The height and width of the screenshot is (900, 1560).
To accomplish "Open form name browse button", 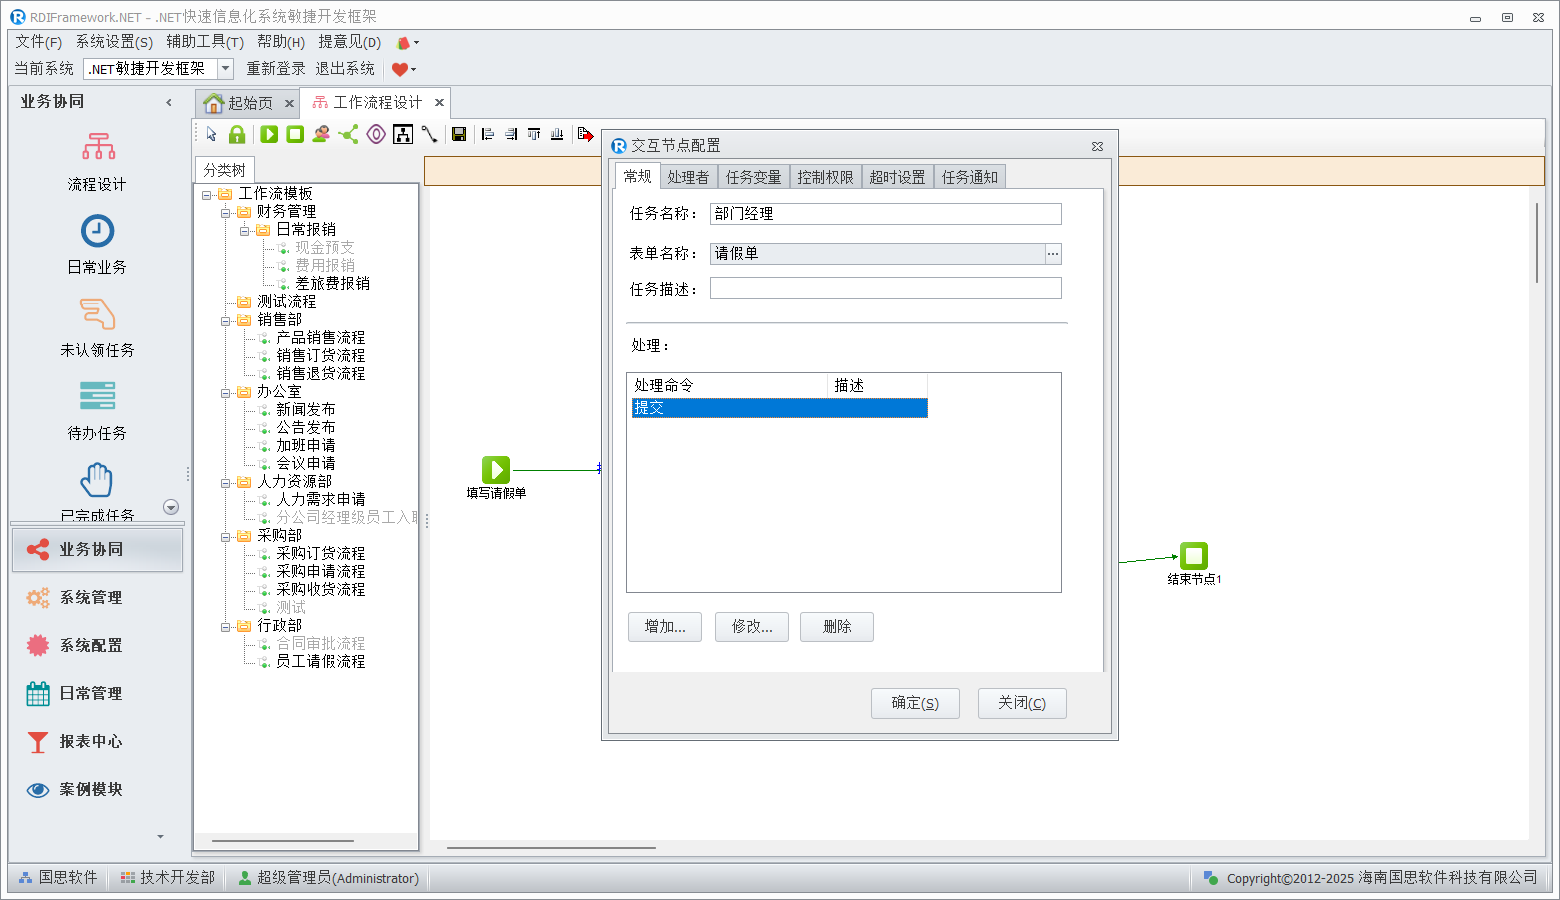I will (1052, 254).
